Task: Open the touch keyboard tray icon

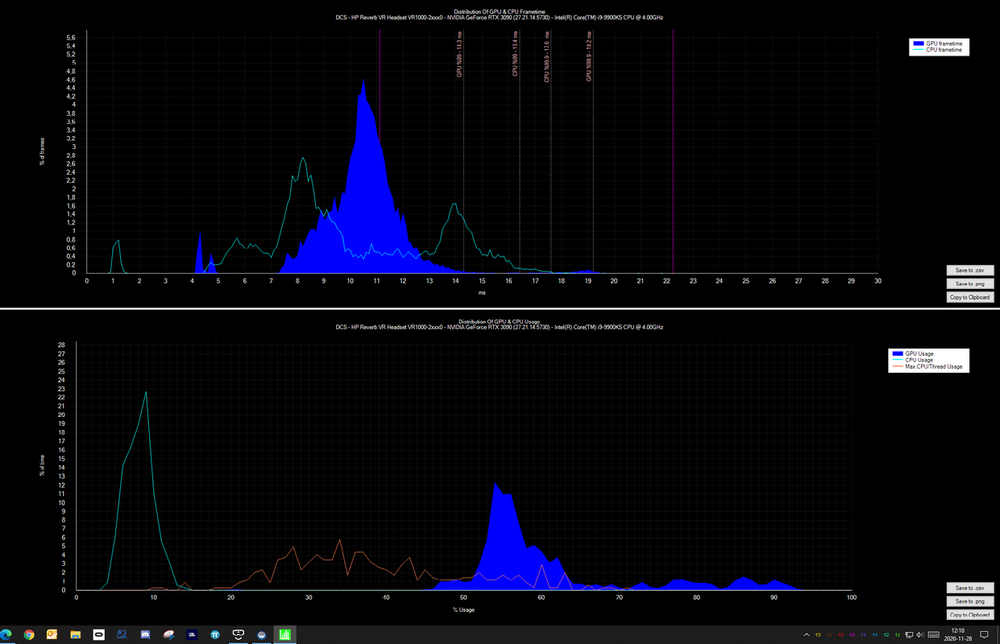Action: point(934,634)
